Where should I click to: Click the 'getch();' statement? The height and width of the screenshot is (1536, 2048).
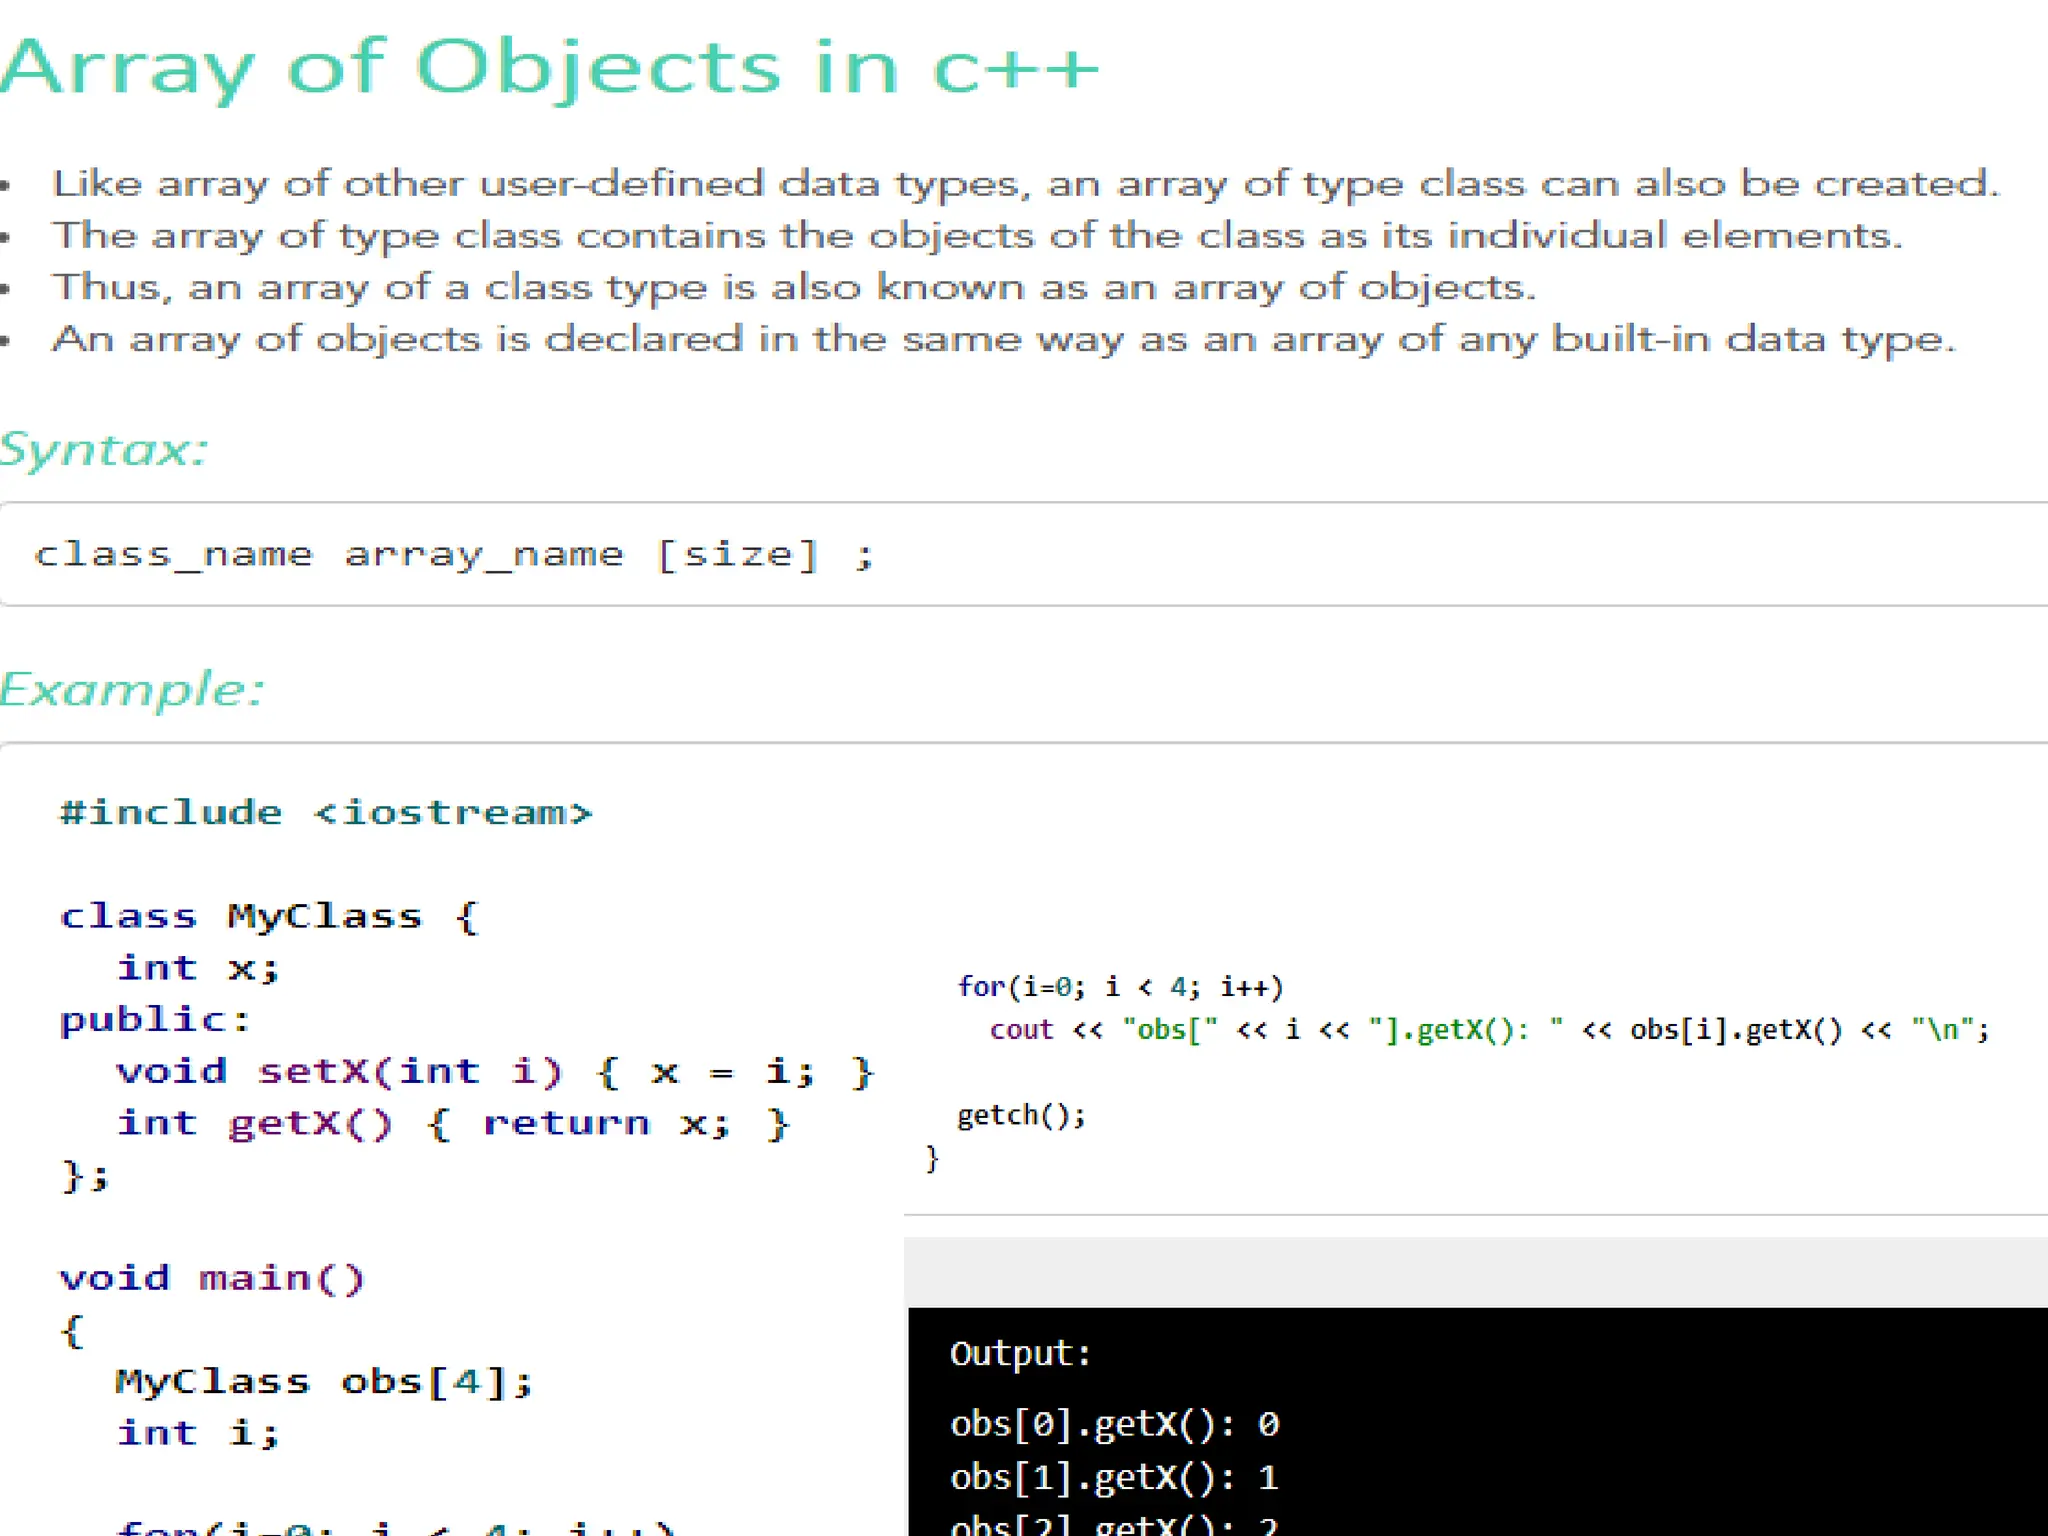(x=1021, y=1115)
